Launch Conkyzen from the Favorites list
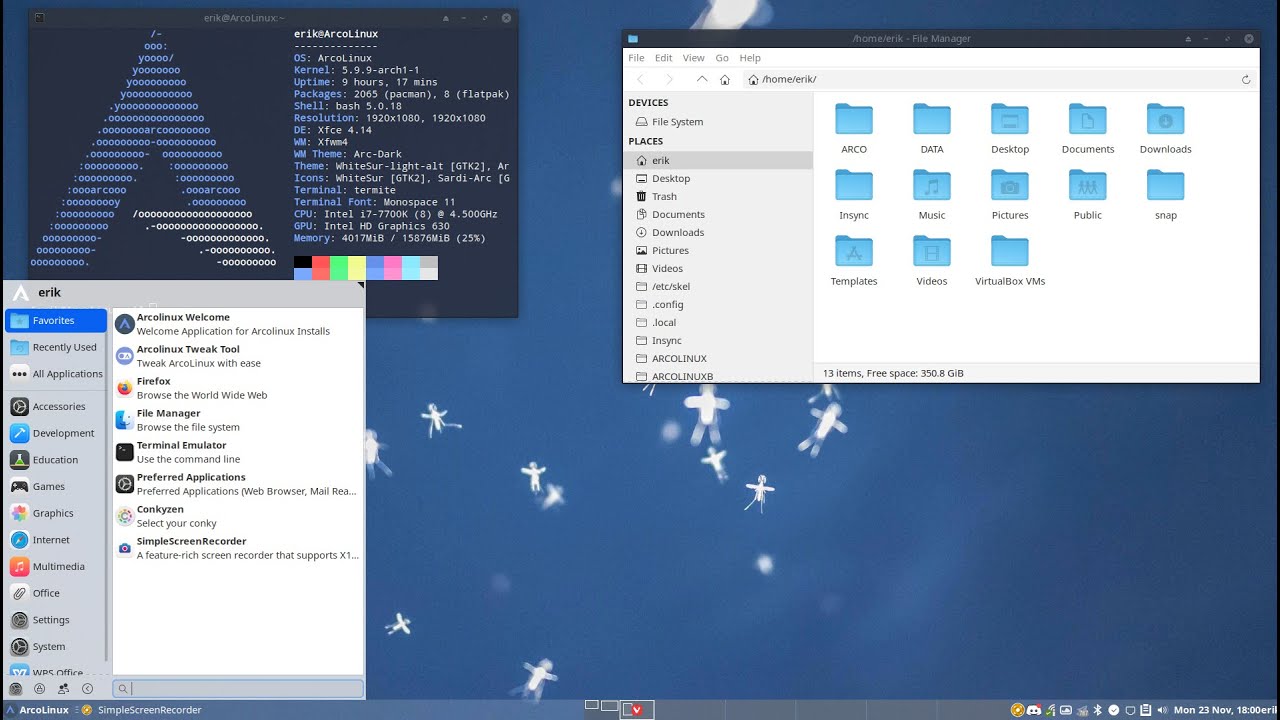The width and height of the screenshot is (1280, 720). click(237, 516)
